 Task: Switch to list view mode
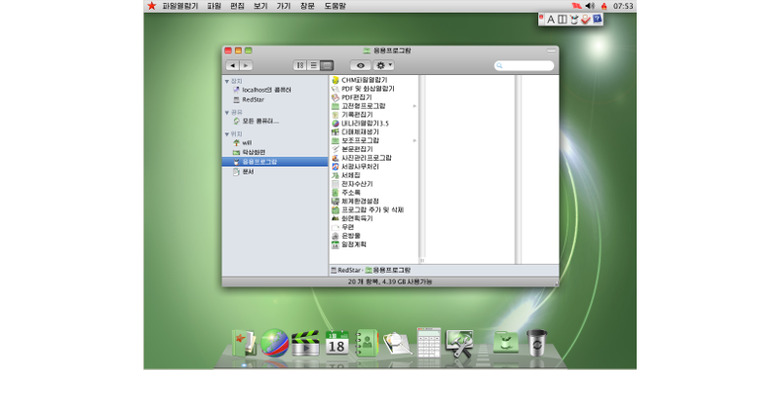click(313, 65)
